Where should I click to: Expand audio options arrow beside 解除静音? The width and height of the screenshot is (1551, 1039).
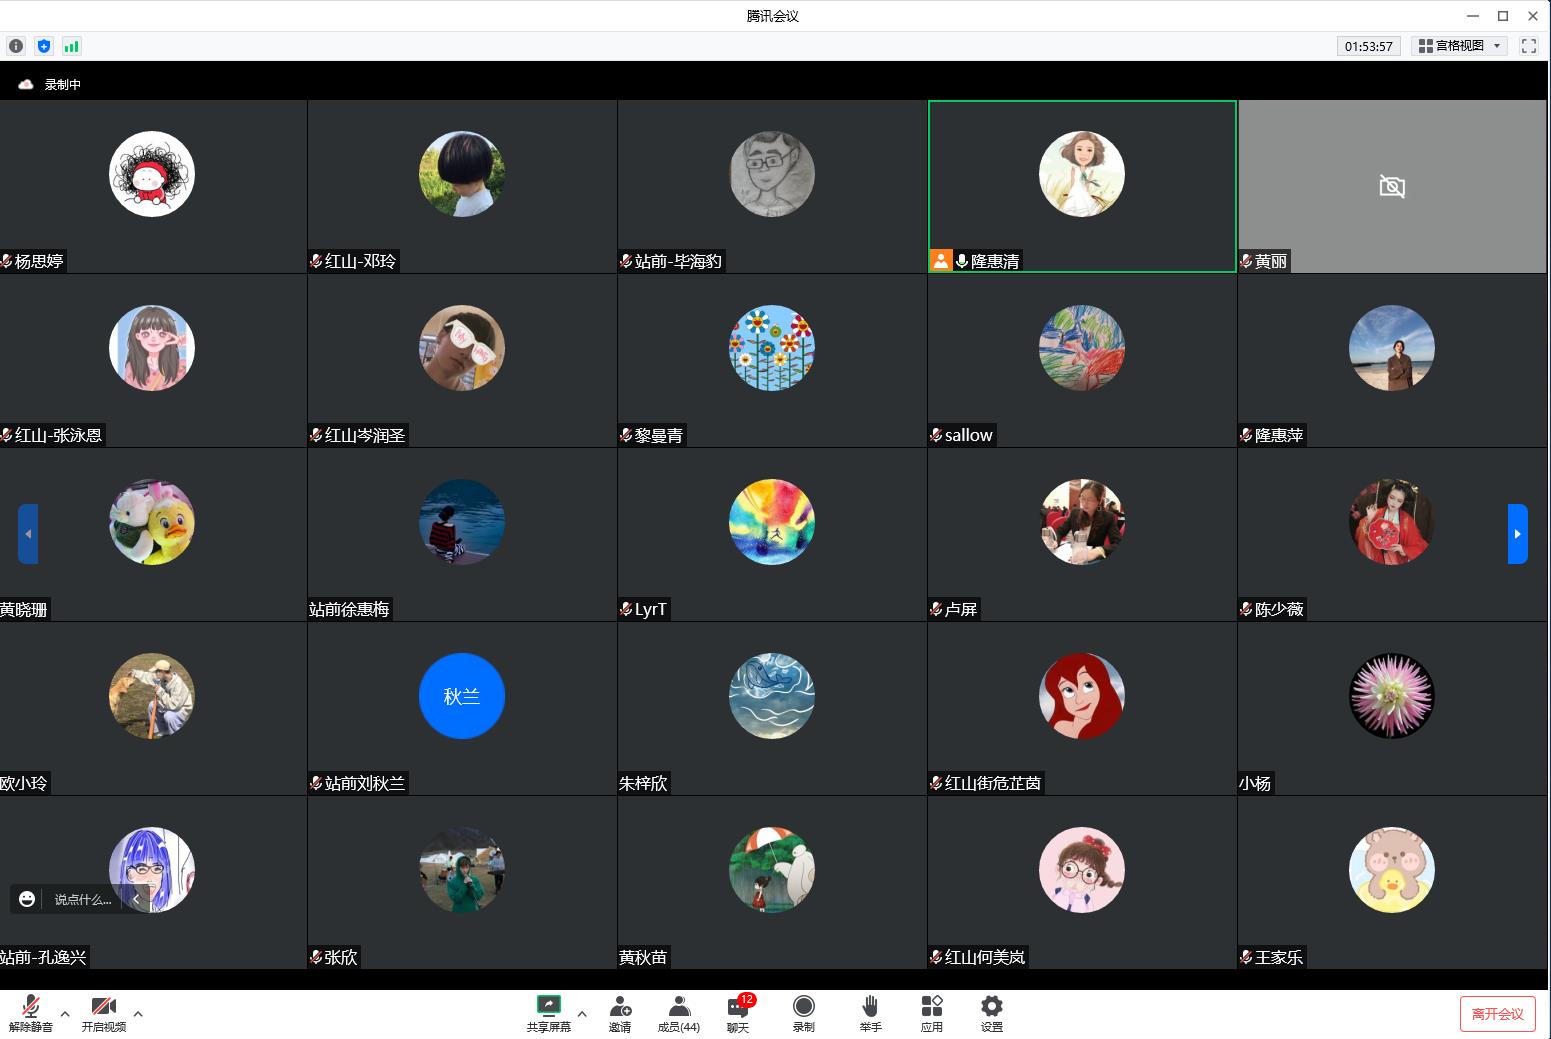pos(65,1013)
